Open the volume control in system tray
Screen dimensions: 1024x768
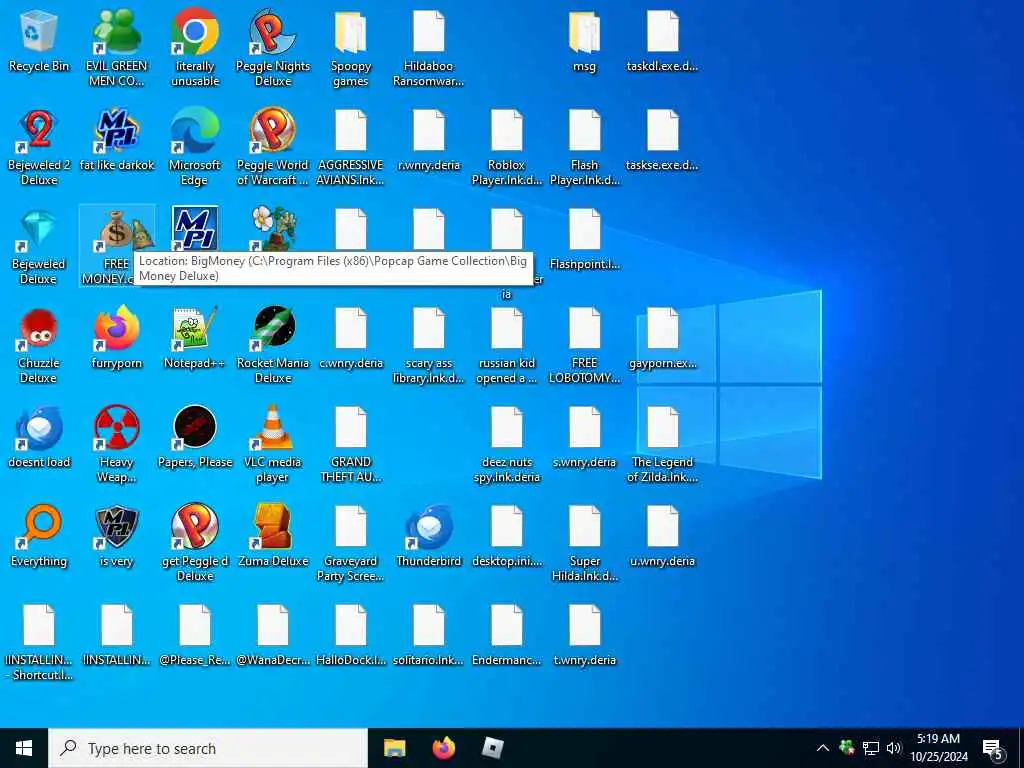click(x=894, y=748)
